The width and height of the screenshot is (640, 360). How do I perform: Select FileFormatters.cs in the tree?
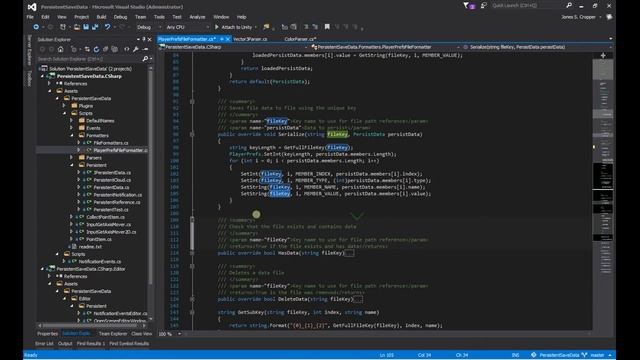click(x=111, y=143)
